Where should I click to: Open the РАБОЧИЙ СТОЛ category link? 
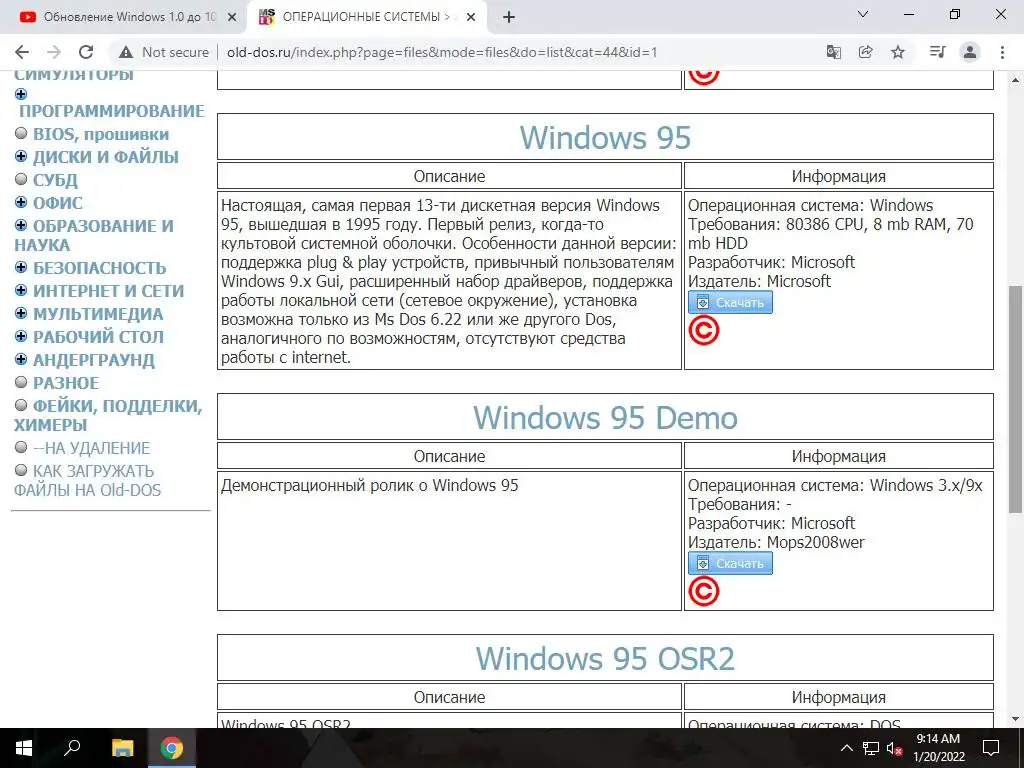point(99,337)
